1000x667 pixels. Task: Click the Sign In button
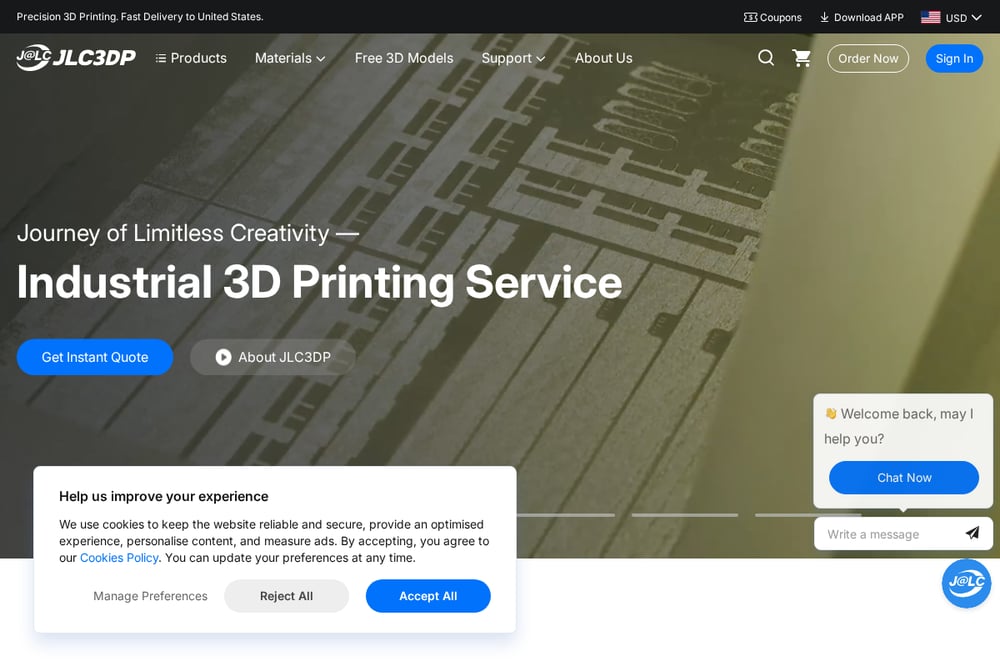point(954,59)
